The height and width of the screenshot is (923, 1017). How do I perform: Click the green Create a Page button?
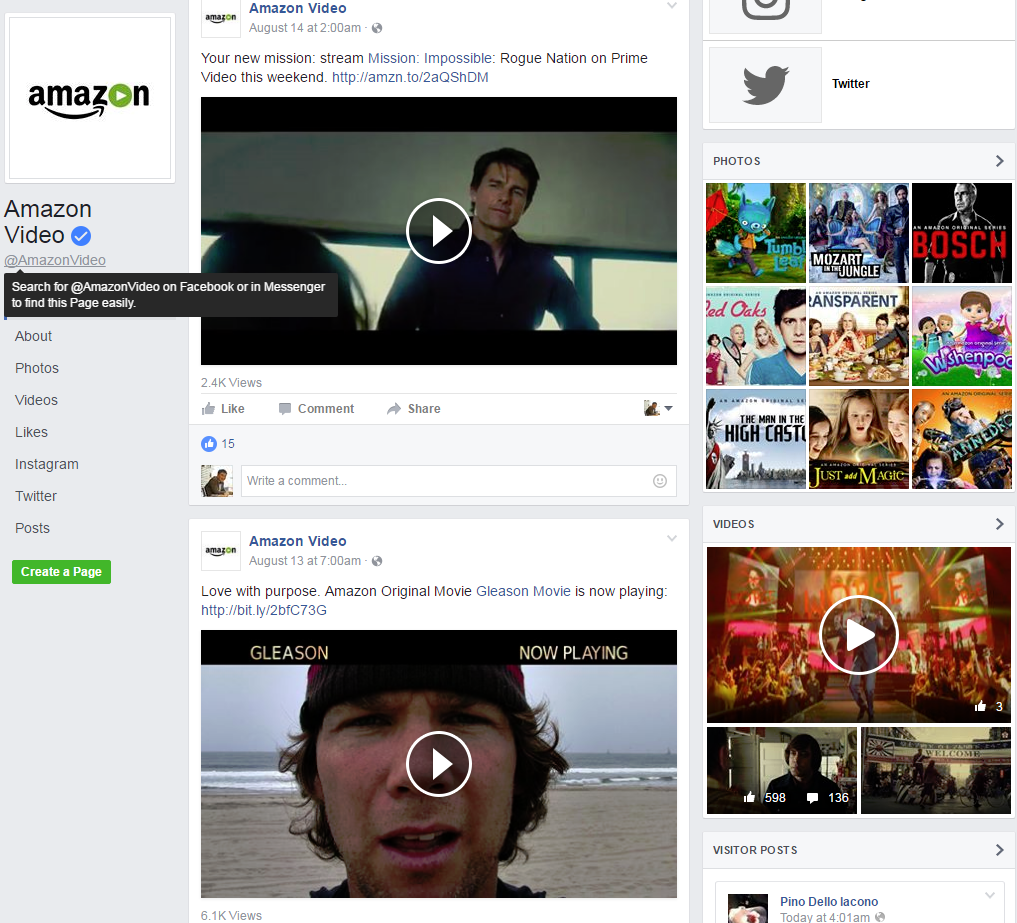click(62, 572)
